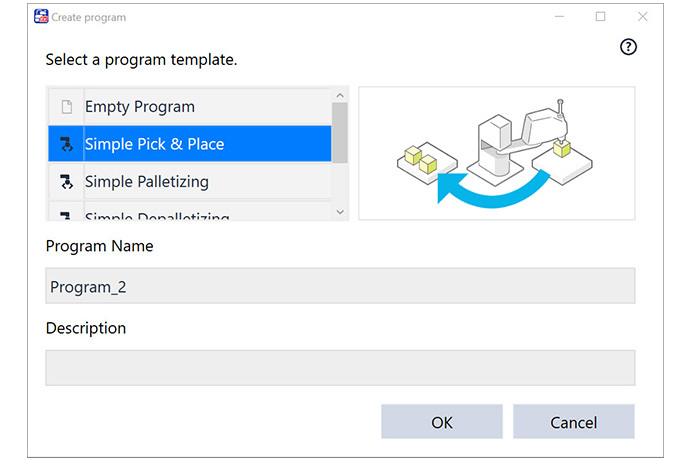Click the template list scrollbar thumb
Viewport: 690px width, 460px height.
(340, 132)
